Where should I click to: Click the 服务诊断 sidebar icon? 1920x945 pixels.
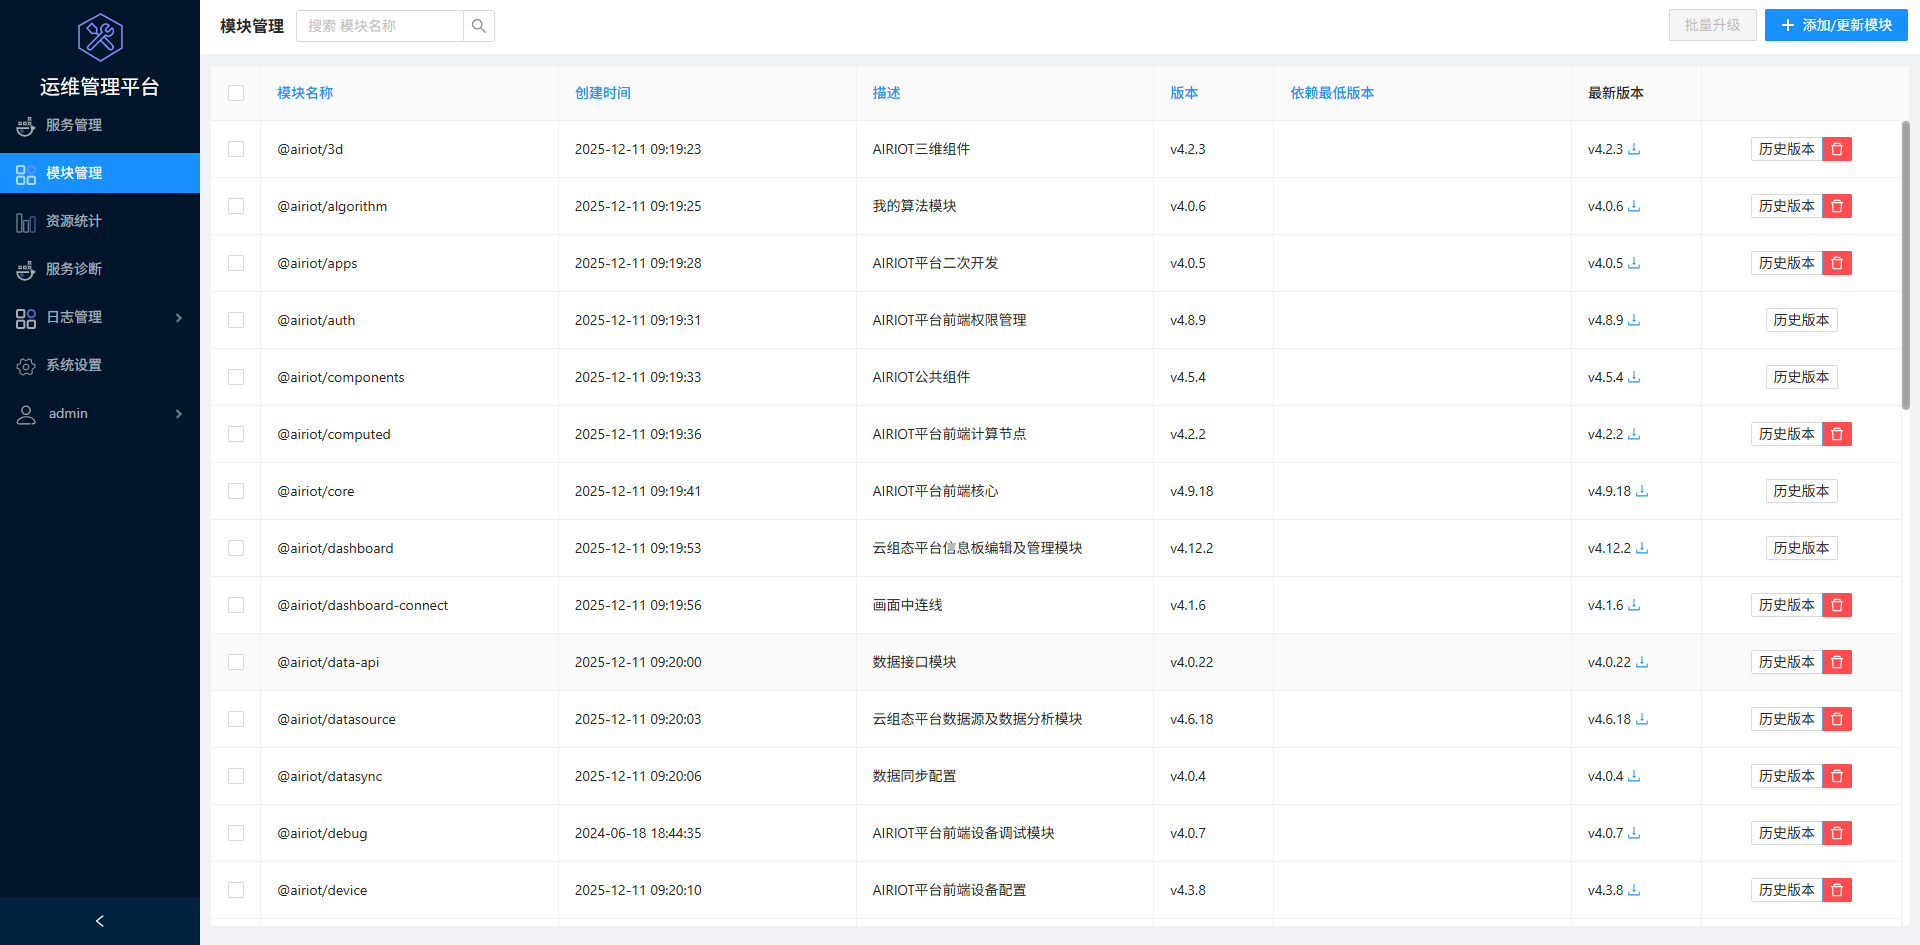[25, 269]
